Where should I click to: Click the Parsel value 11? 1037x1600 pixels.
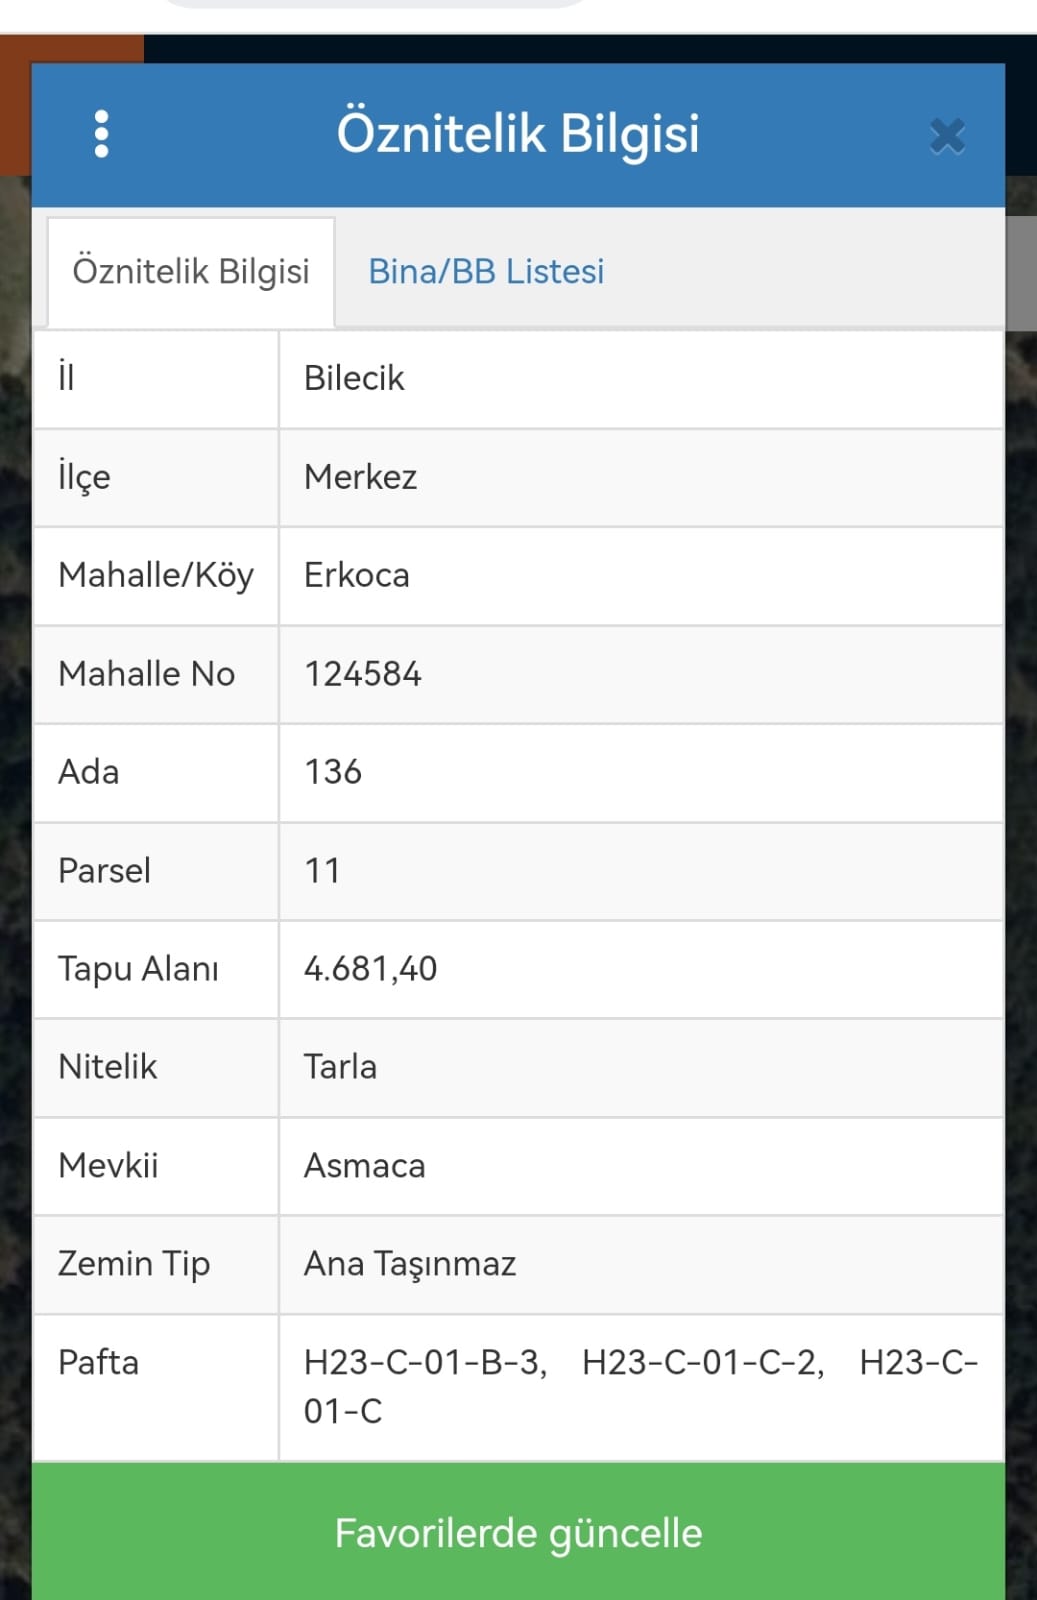tap(322, 870)
